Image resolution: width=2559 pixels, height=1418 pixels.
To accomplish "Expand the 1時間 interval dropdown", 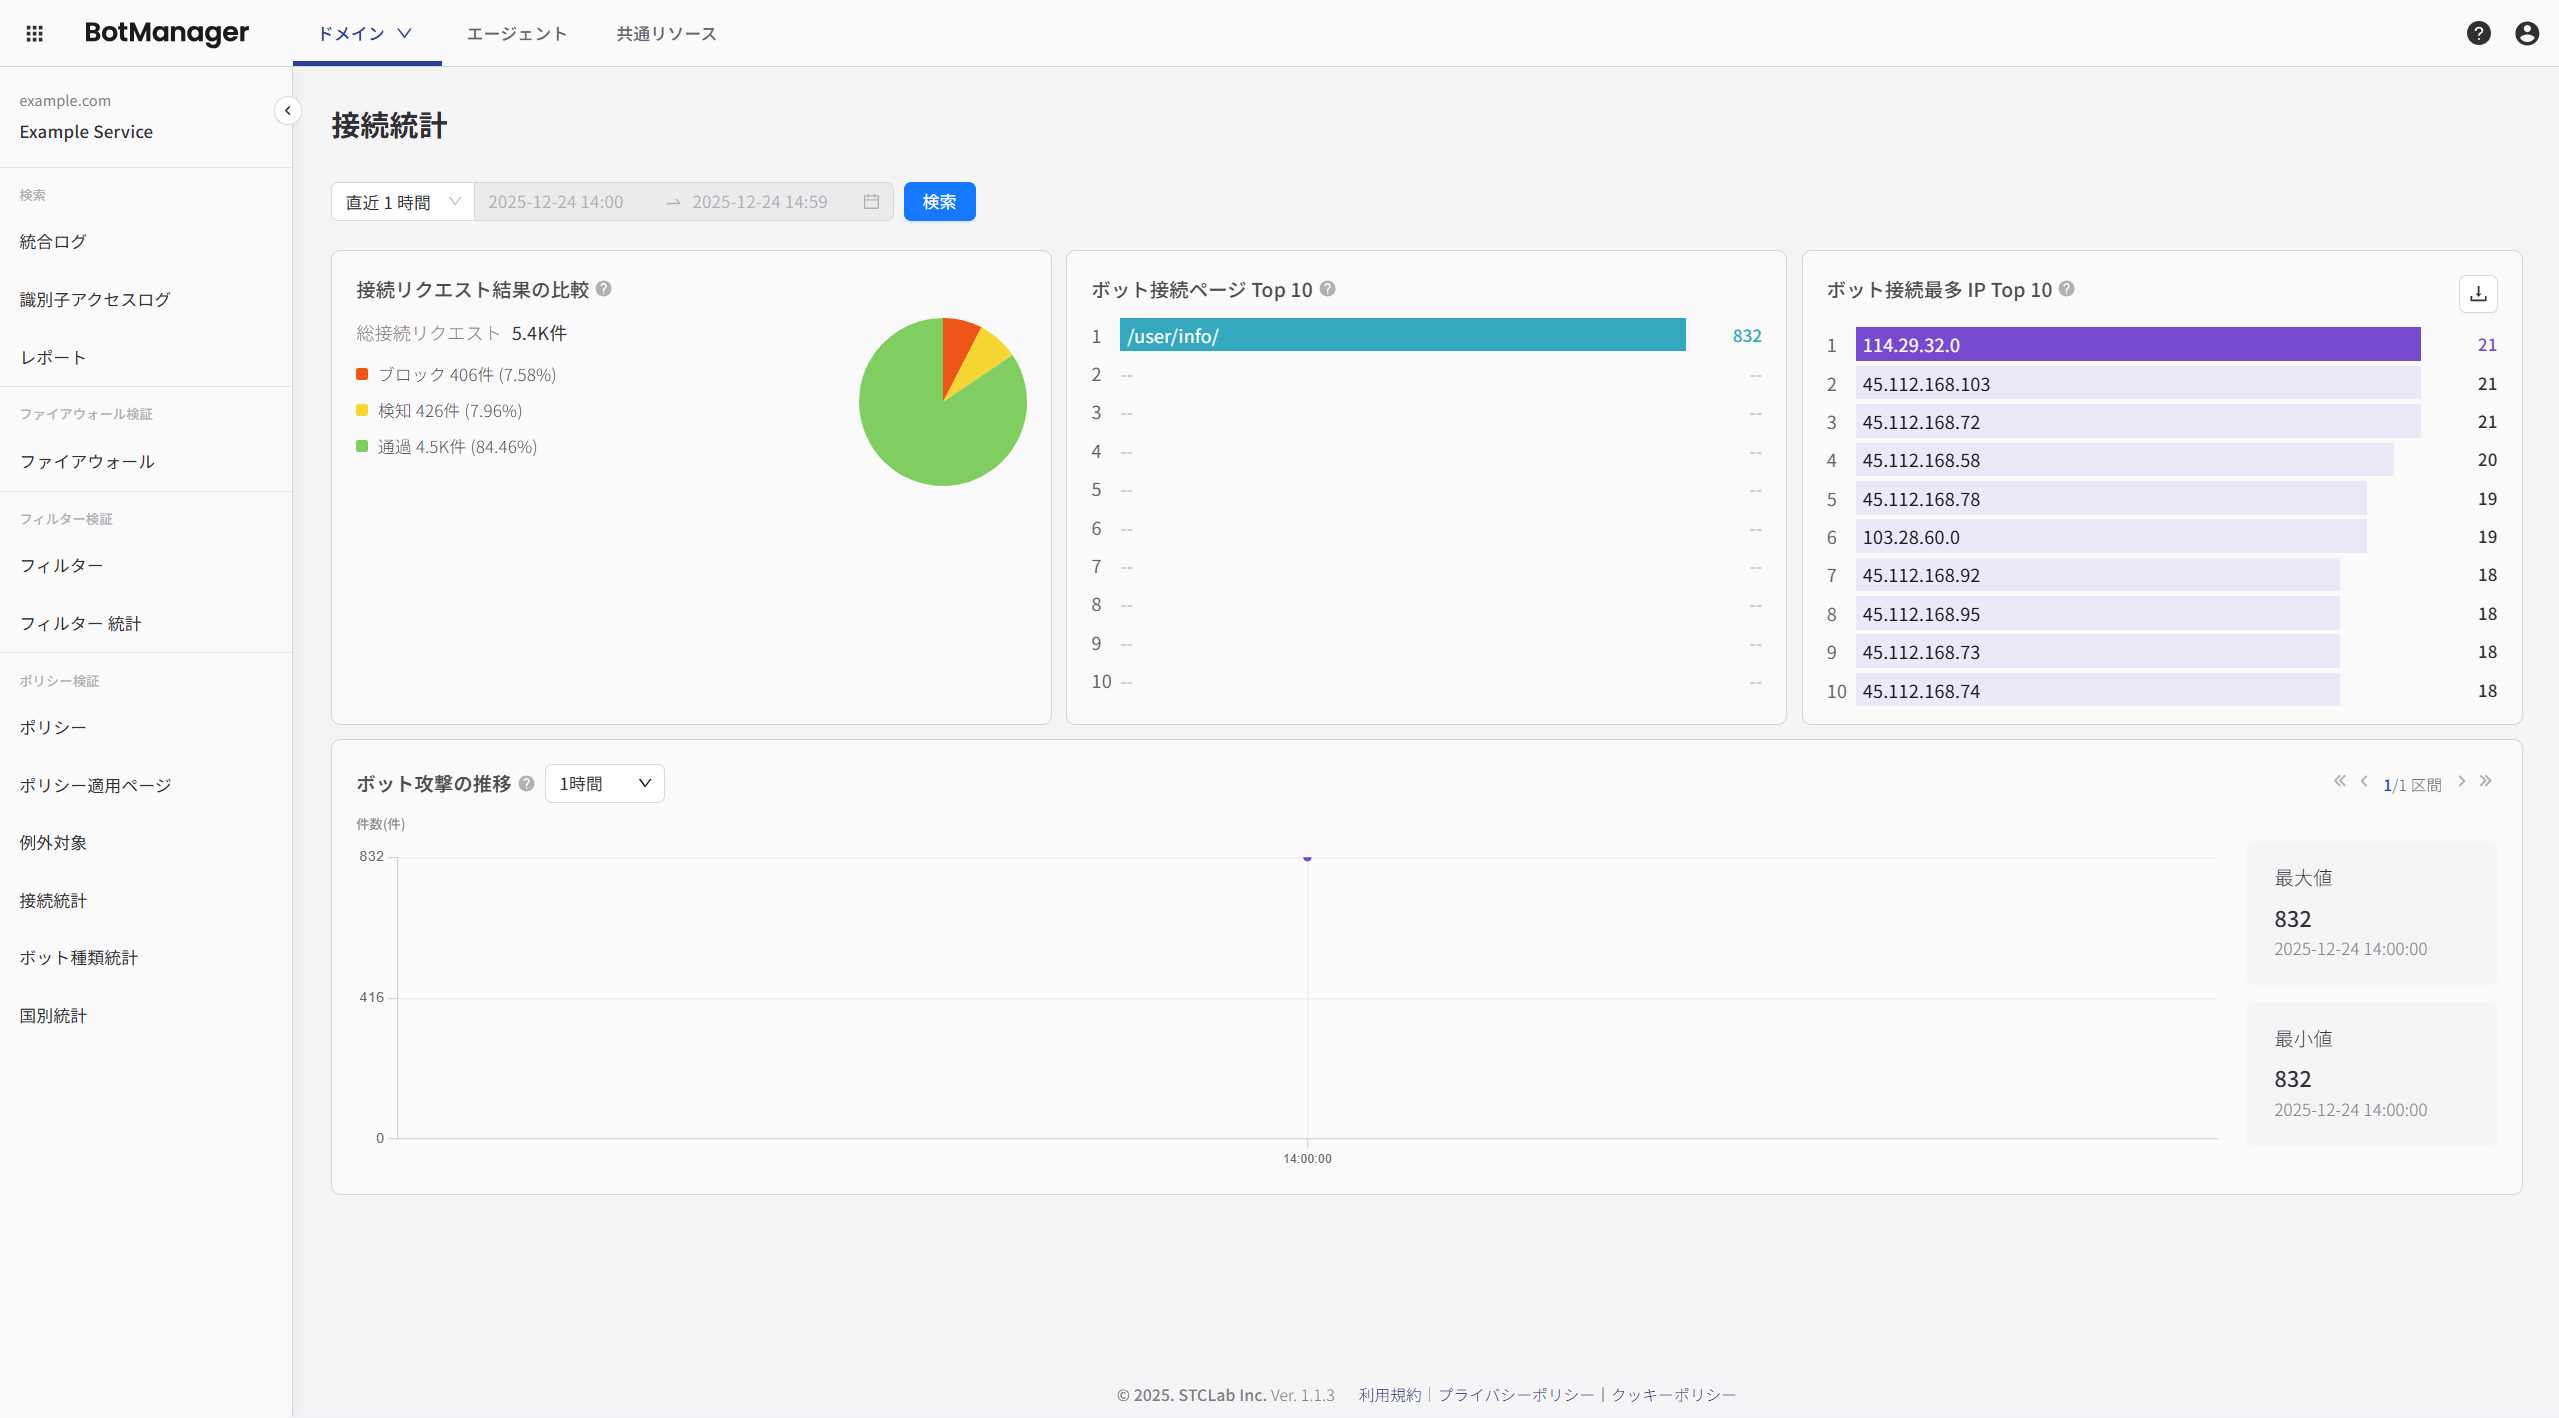I will tap(604, 783).
